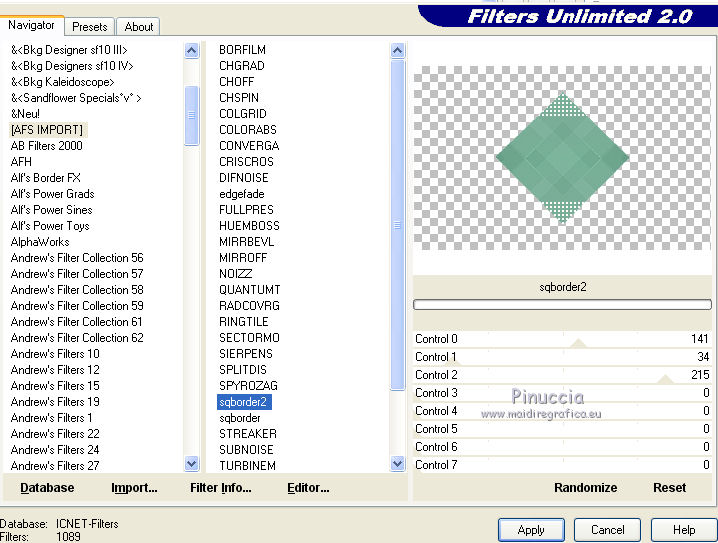Click the Control 3 slider row
This screenshot has width=718, height=543.
562,393
